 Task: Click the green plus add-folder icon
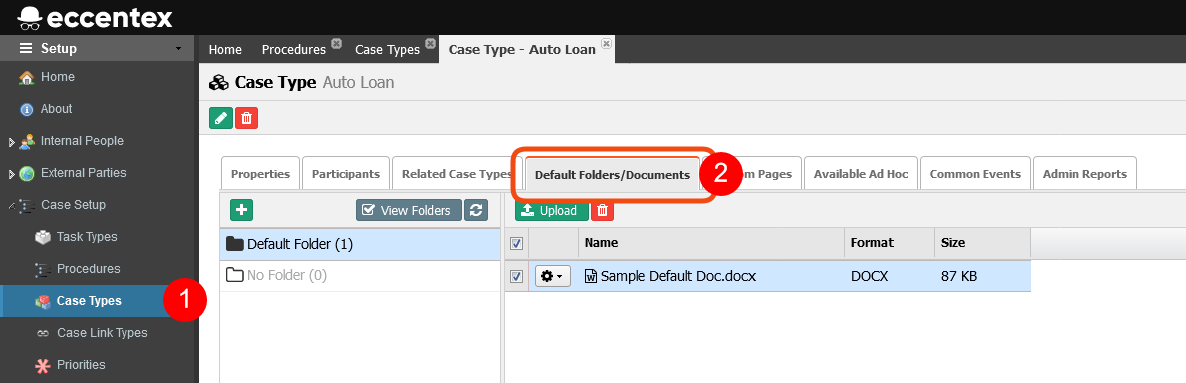(241, 210)
